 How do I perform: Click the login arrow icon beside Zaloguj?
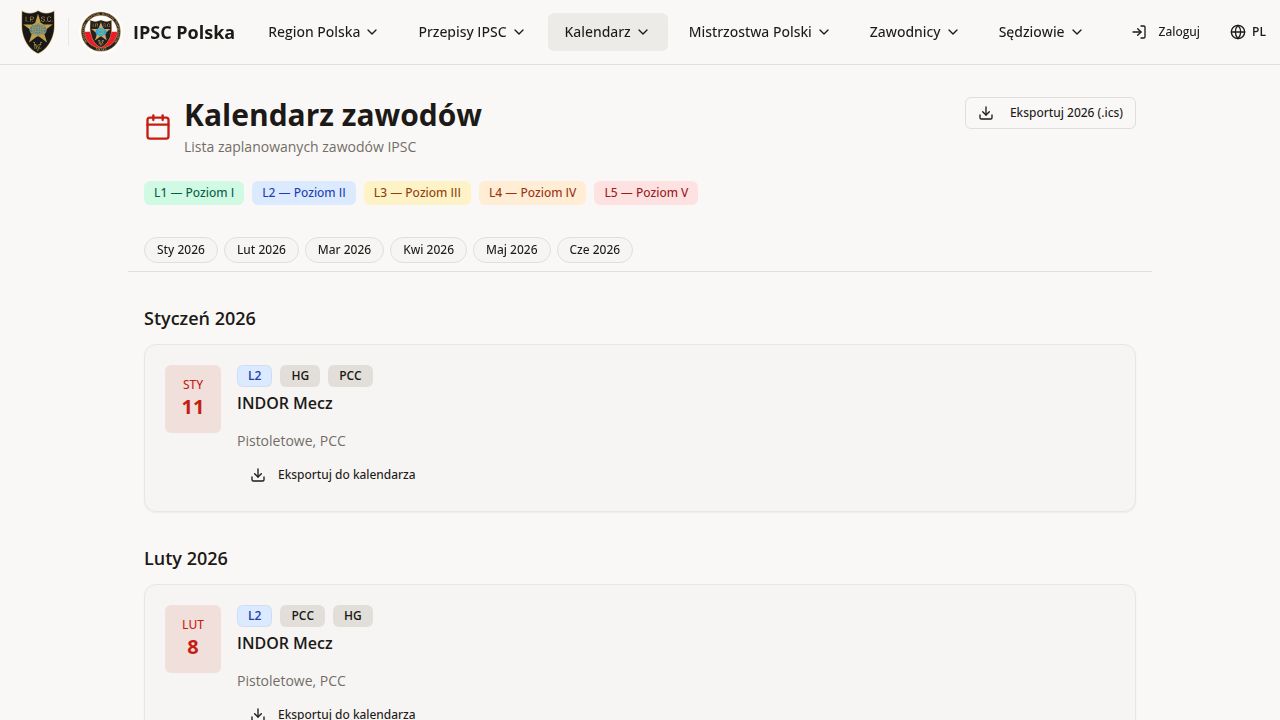1139,32
